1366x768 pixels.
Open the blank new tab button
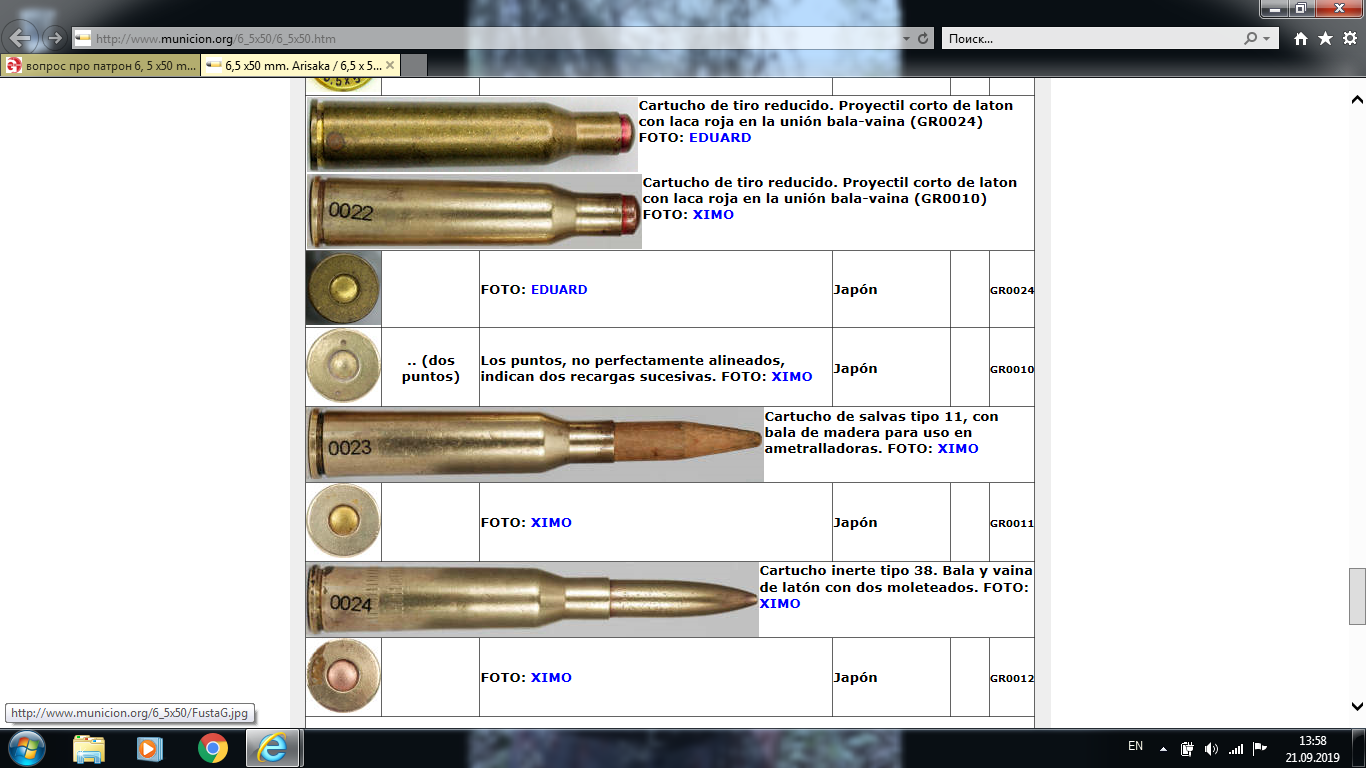[x=414, y=65]
